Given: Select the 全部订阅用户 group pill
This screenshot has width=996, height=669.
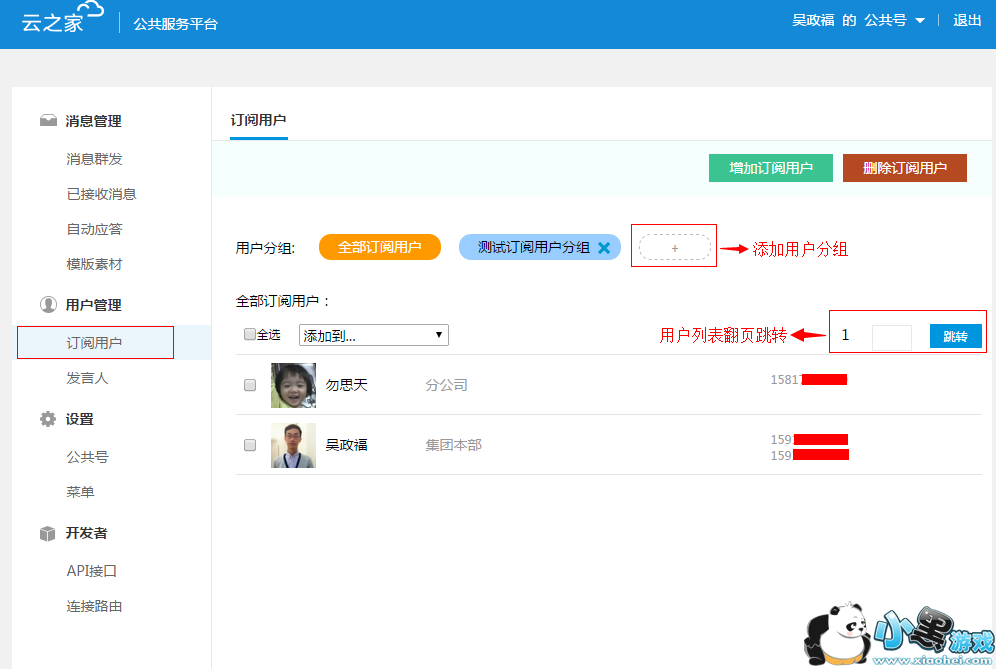Looking at the screenshot, I should coord(380,247).
